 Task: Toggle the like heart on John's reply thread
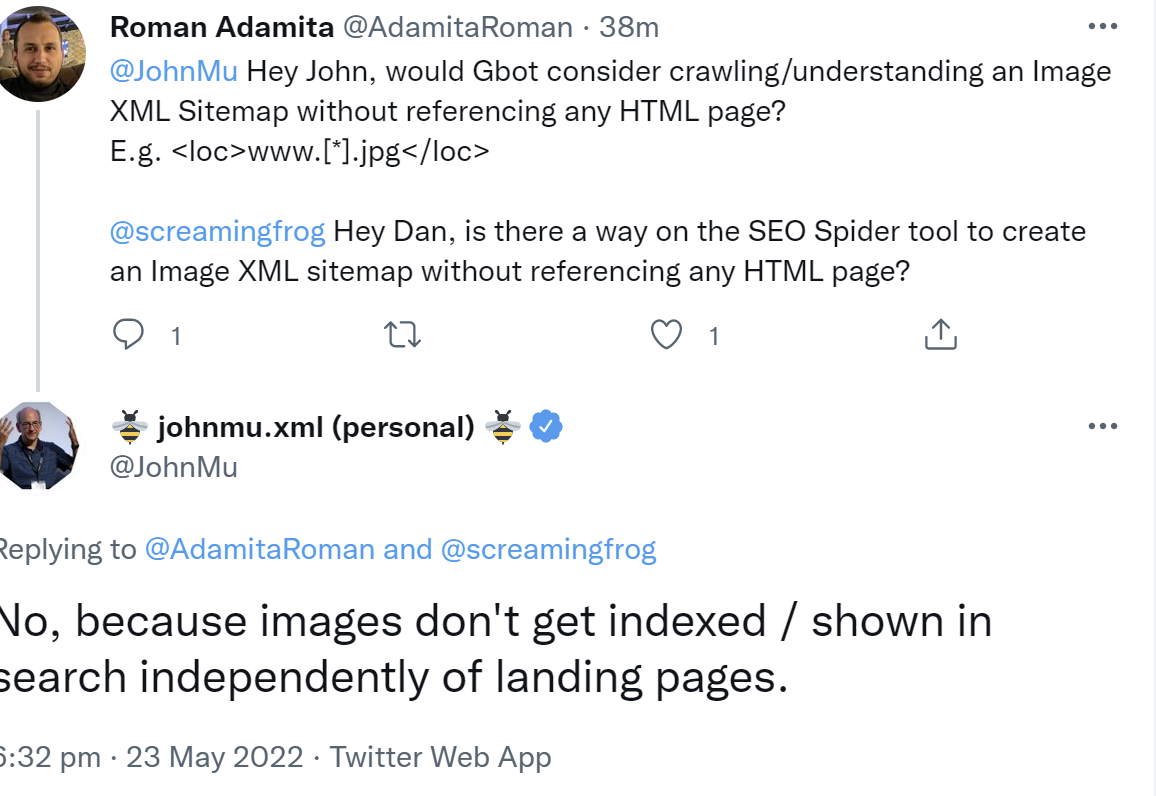[665, 335]
